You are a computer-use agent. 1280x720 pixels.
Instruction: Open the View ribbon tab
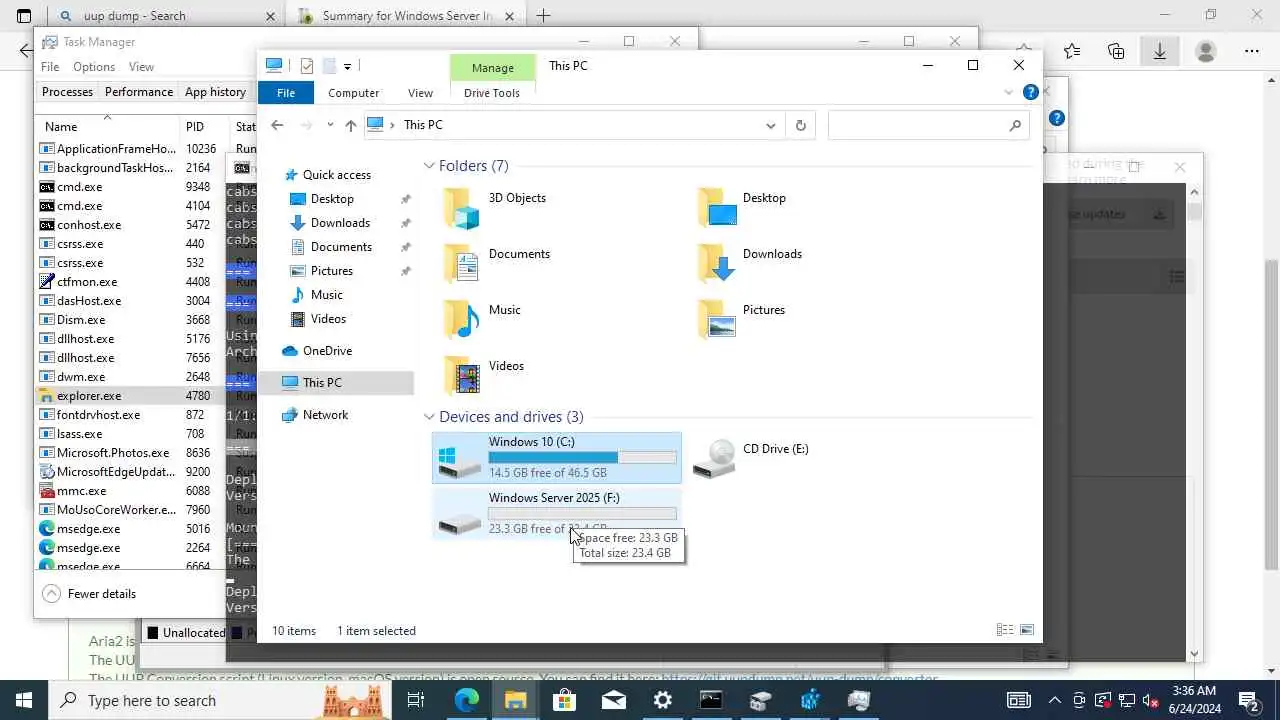tap(420, 93)
